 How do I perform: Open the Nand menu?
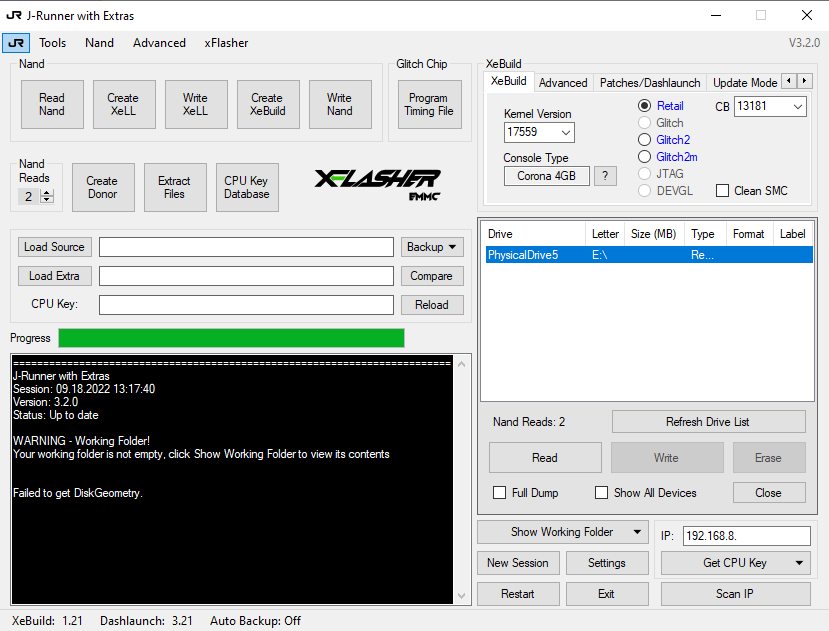tap(99, 43)
